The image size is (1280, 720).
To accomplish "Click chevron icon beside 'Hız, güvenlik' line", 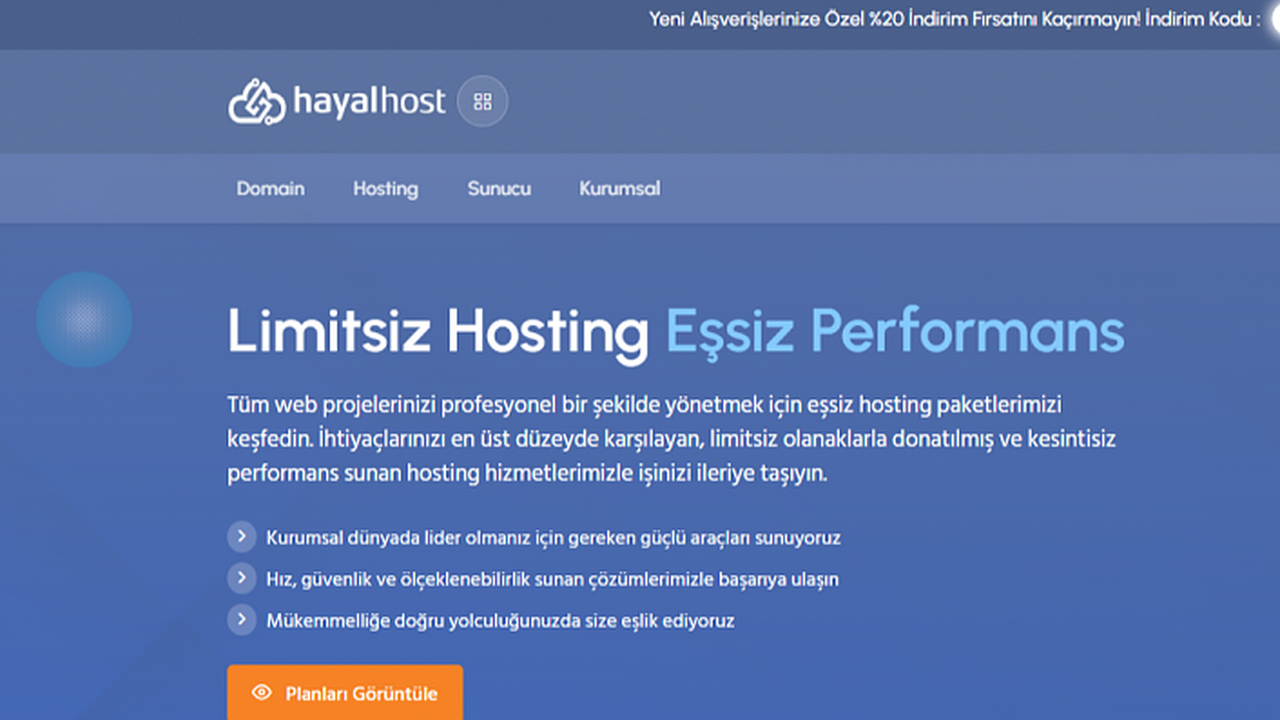I will click(241, 578).
